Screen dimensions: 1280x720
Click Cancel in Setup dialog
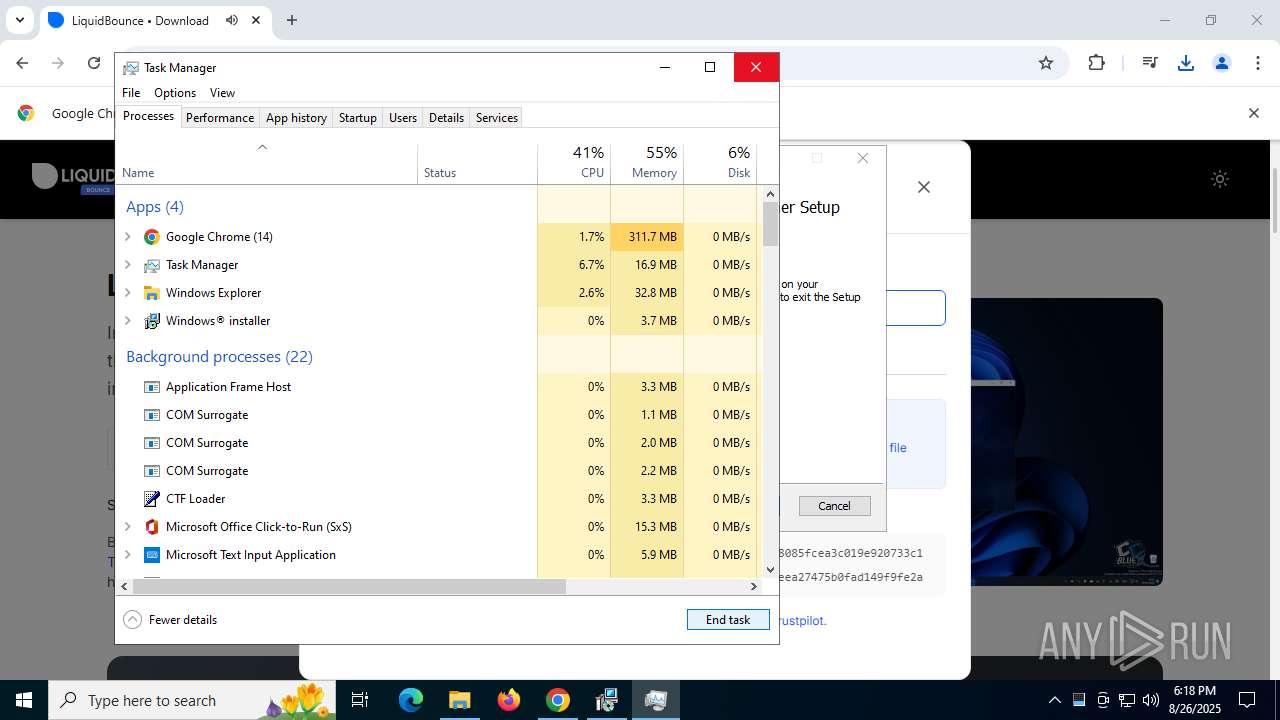(x=834, y=506)
